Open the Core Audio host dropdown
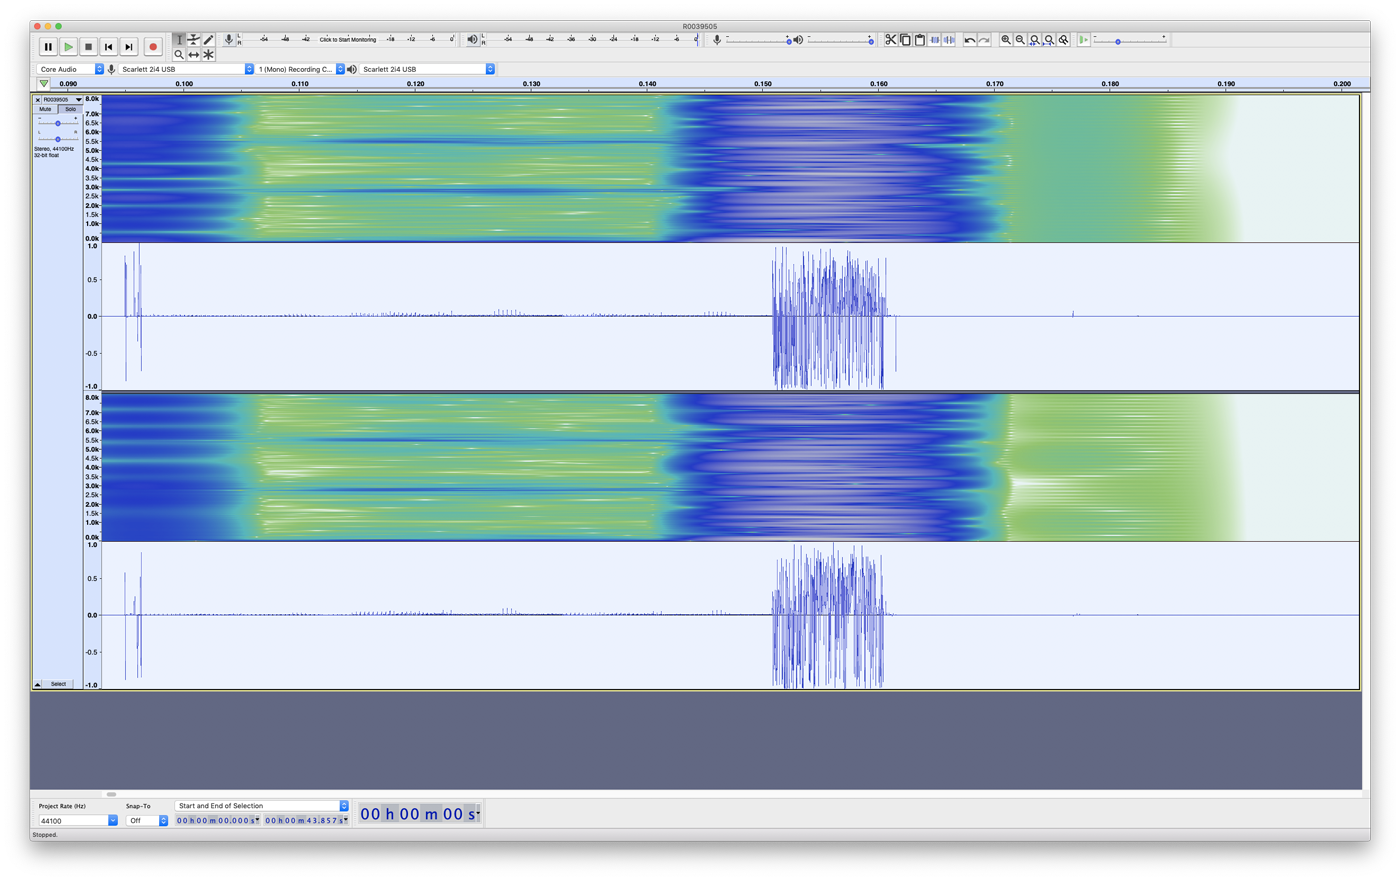The width and height of the screenshot is (1400, 880). tap(71, 69)
